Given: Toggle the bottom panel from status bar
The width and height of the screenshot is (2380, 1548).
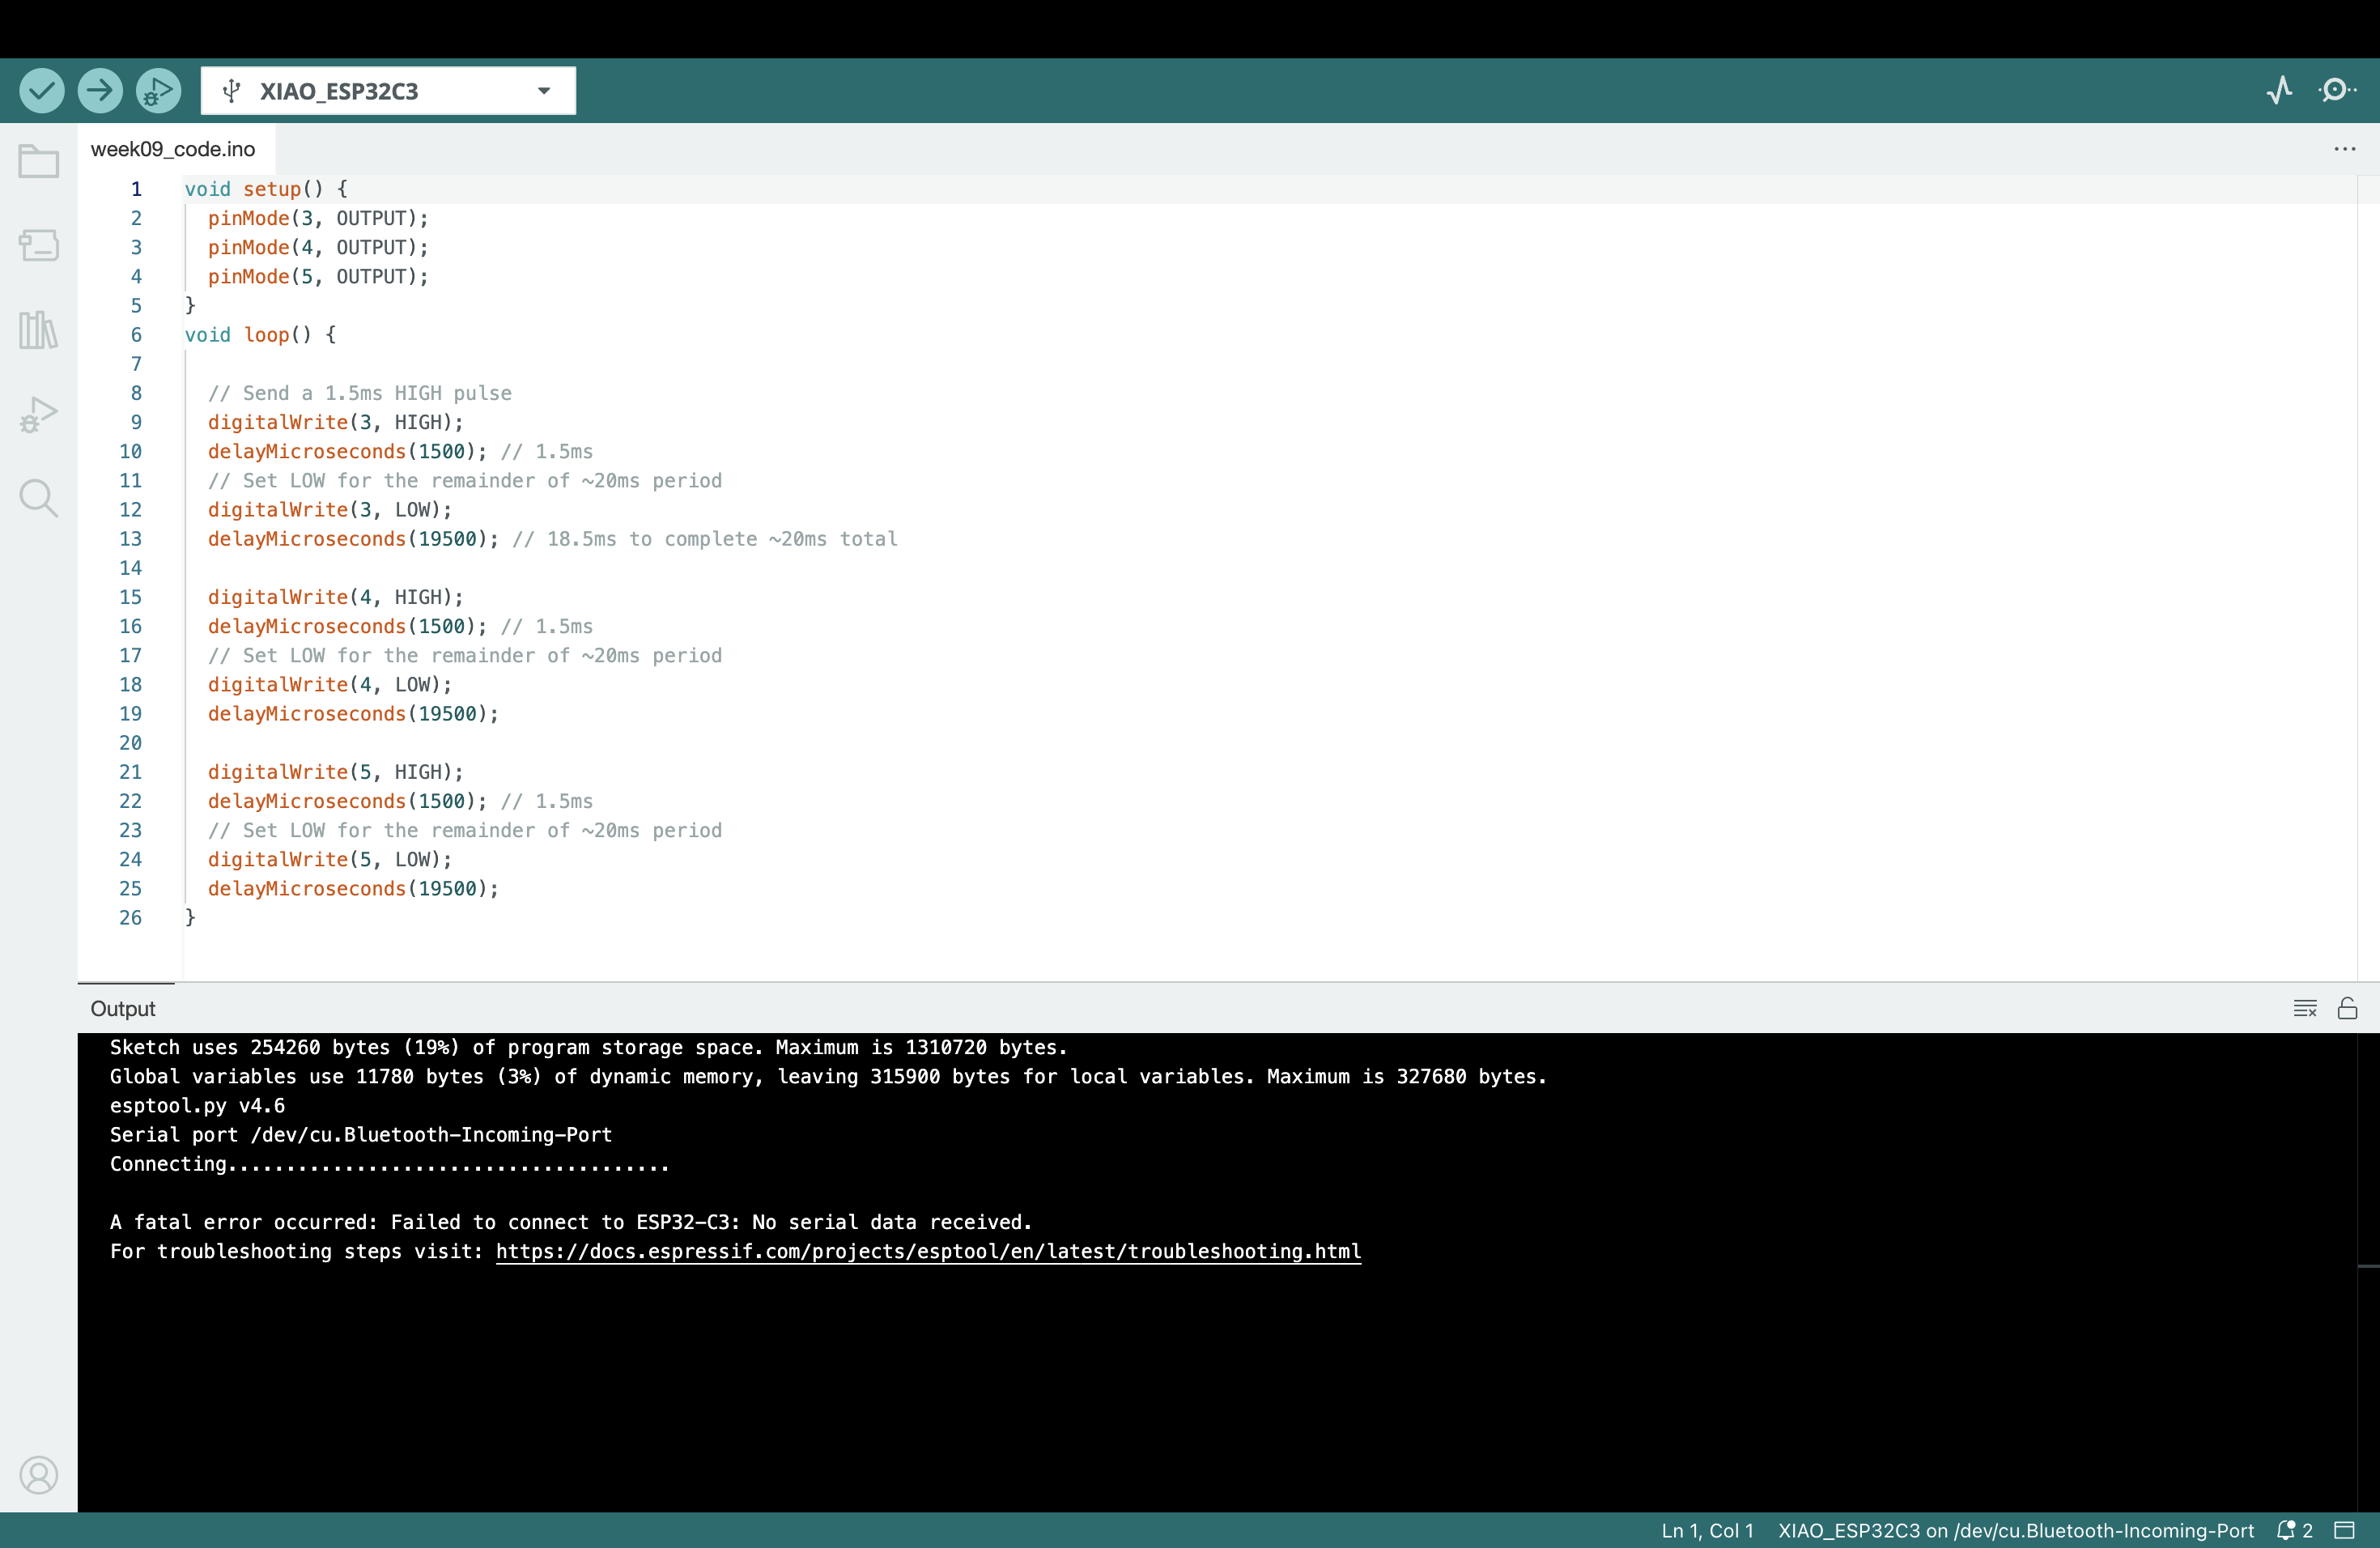Looking at the screenshot, I should point(2345,1530).
